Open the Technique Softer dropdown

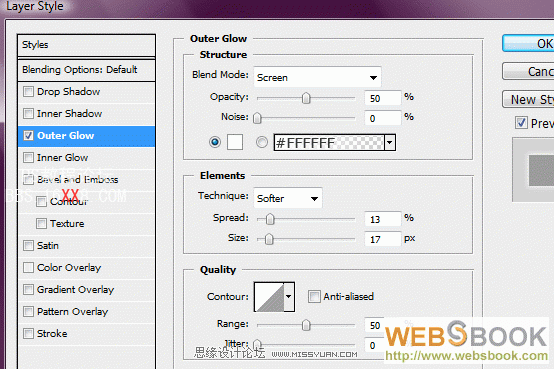coord(288,198)
